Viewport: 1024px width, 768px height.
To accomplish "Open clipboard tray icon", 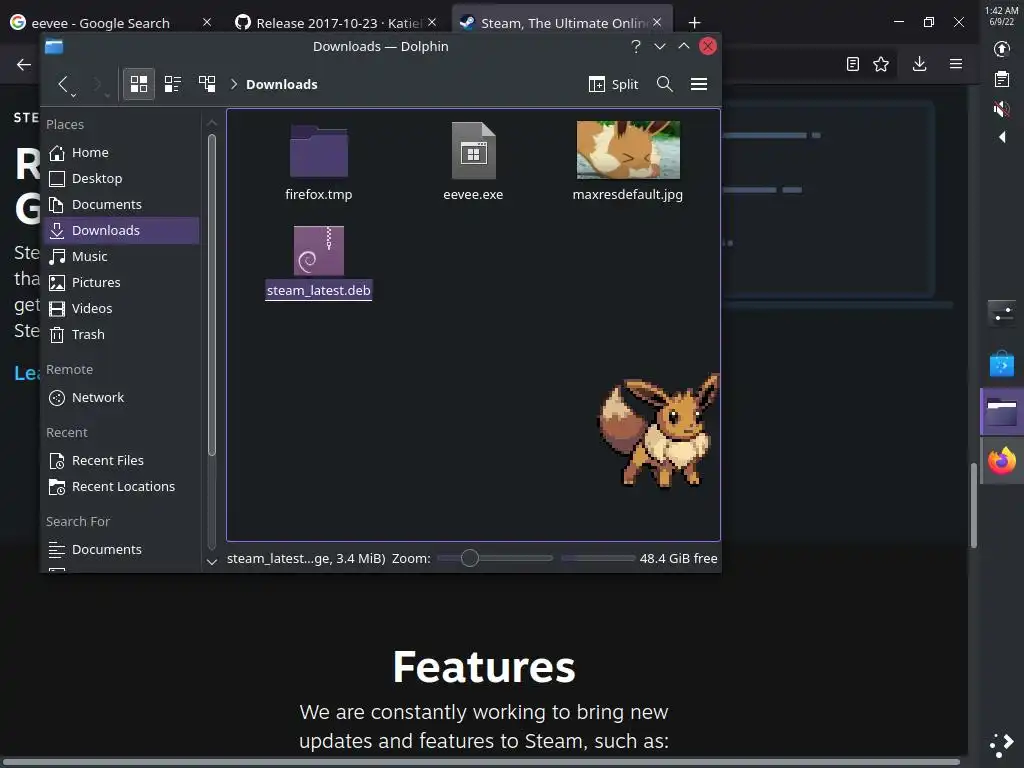I will coord(1002,79).
